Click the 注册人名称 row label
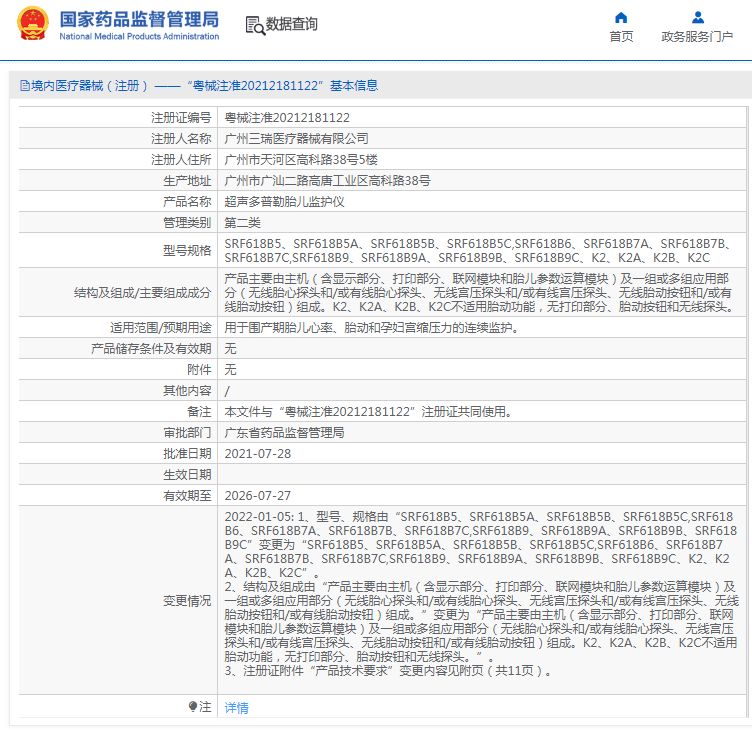752x737 pixels. pos(181,139)
